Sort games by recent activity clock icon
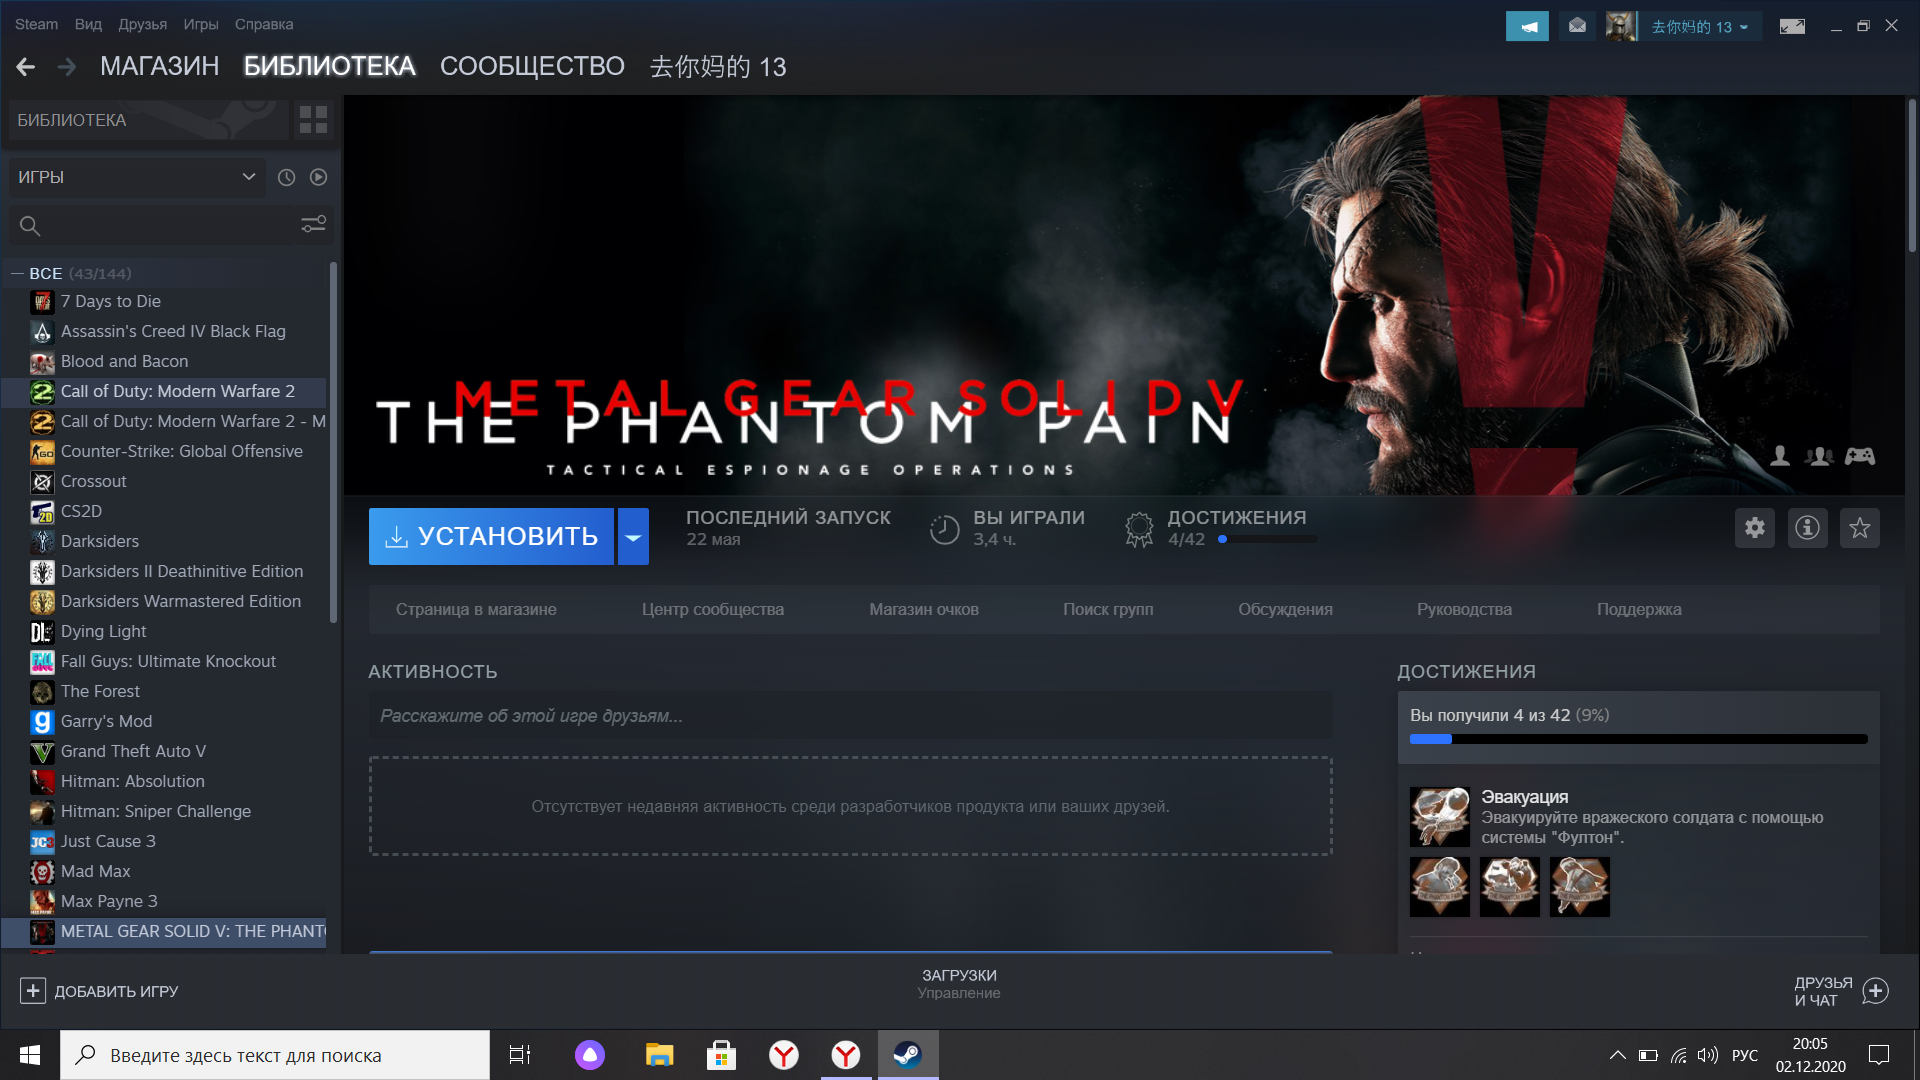Screen dimensions: 1920x1080 (x=286, y=177)
